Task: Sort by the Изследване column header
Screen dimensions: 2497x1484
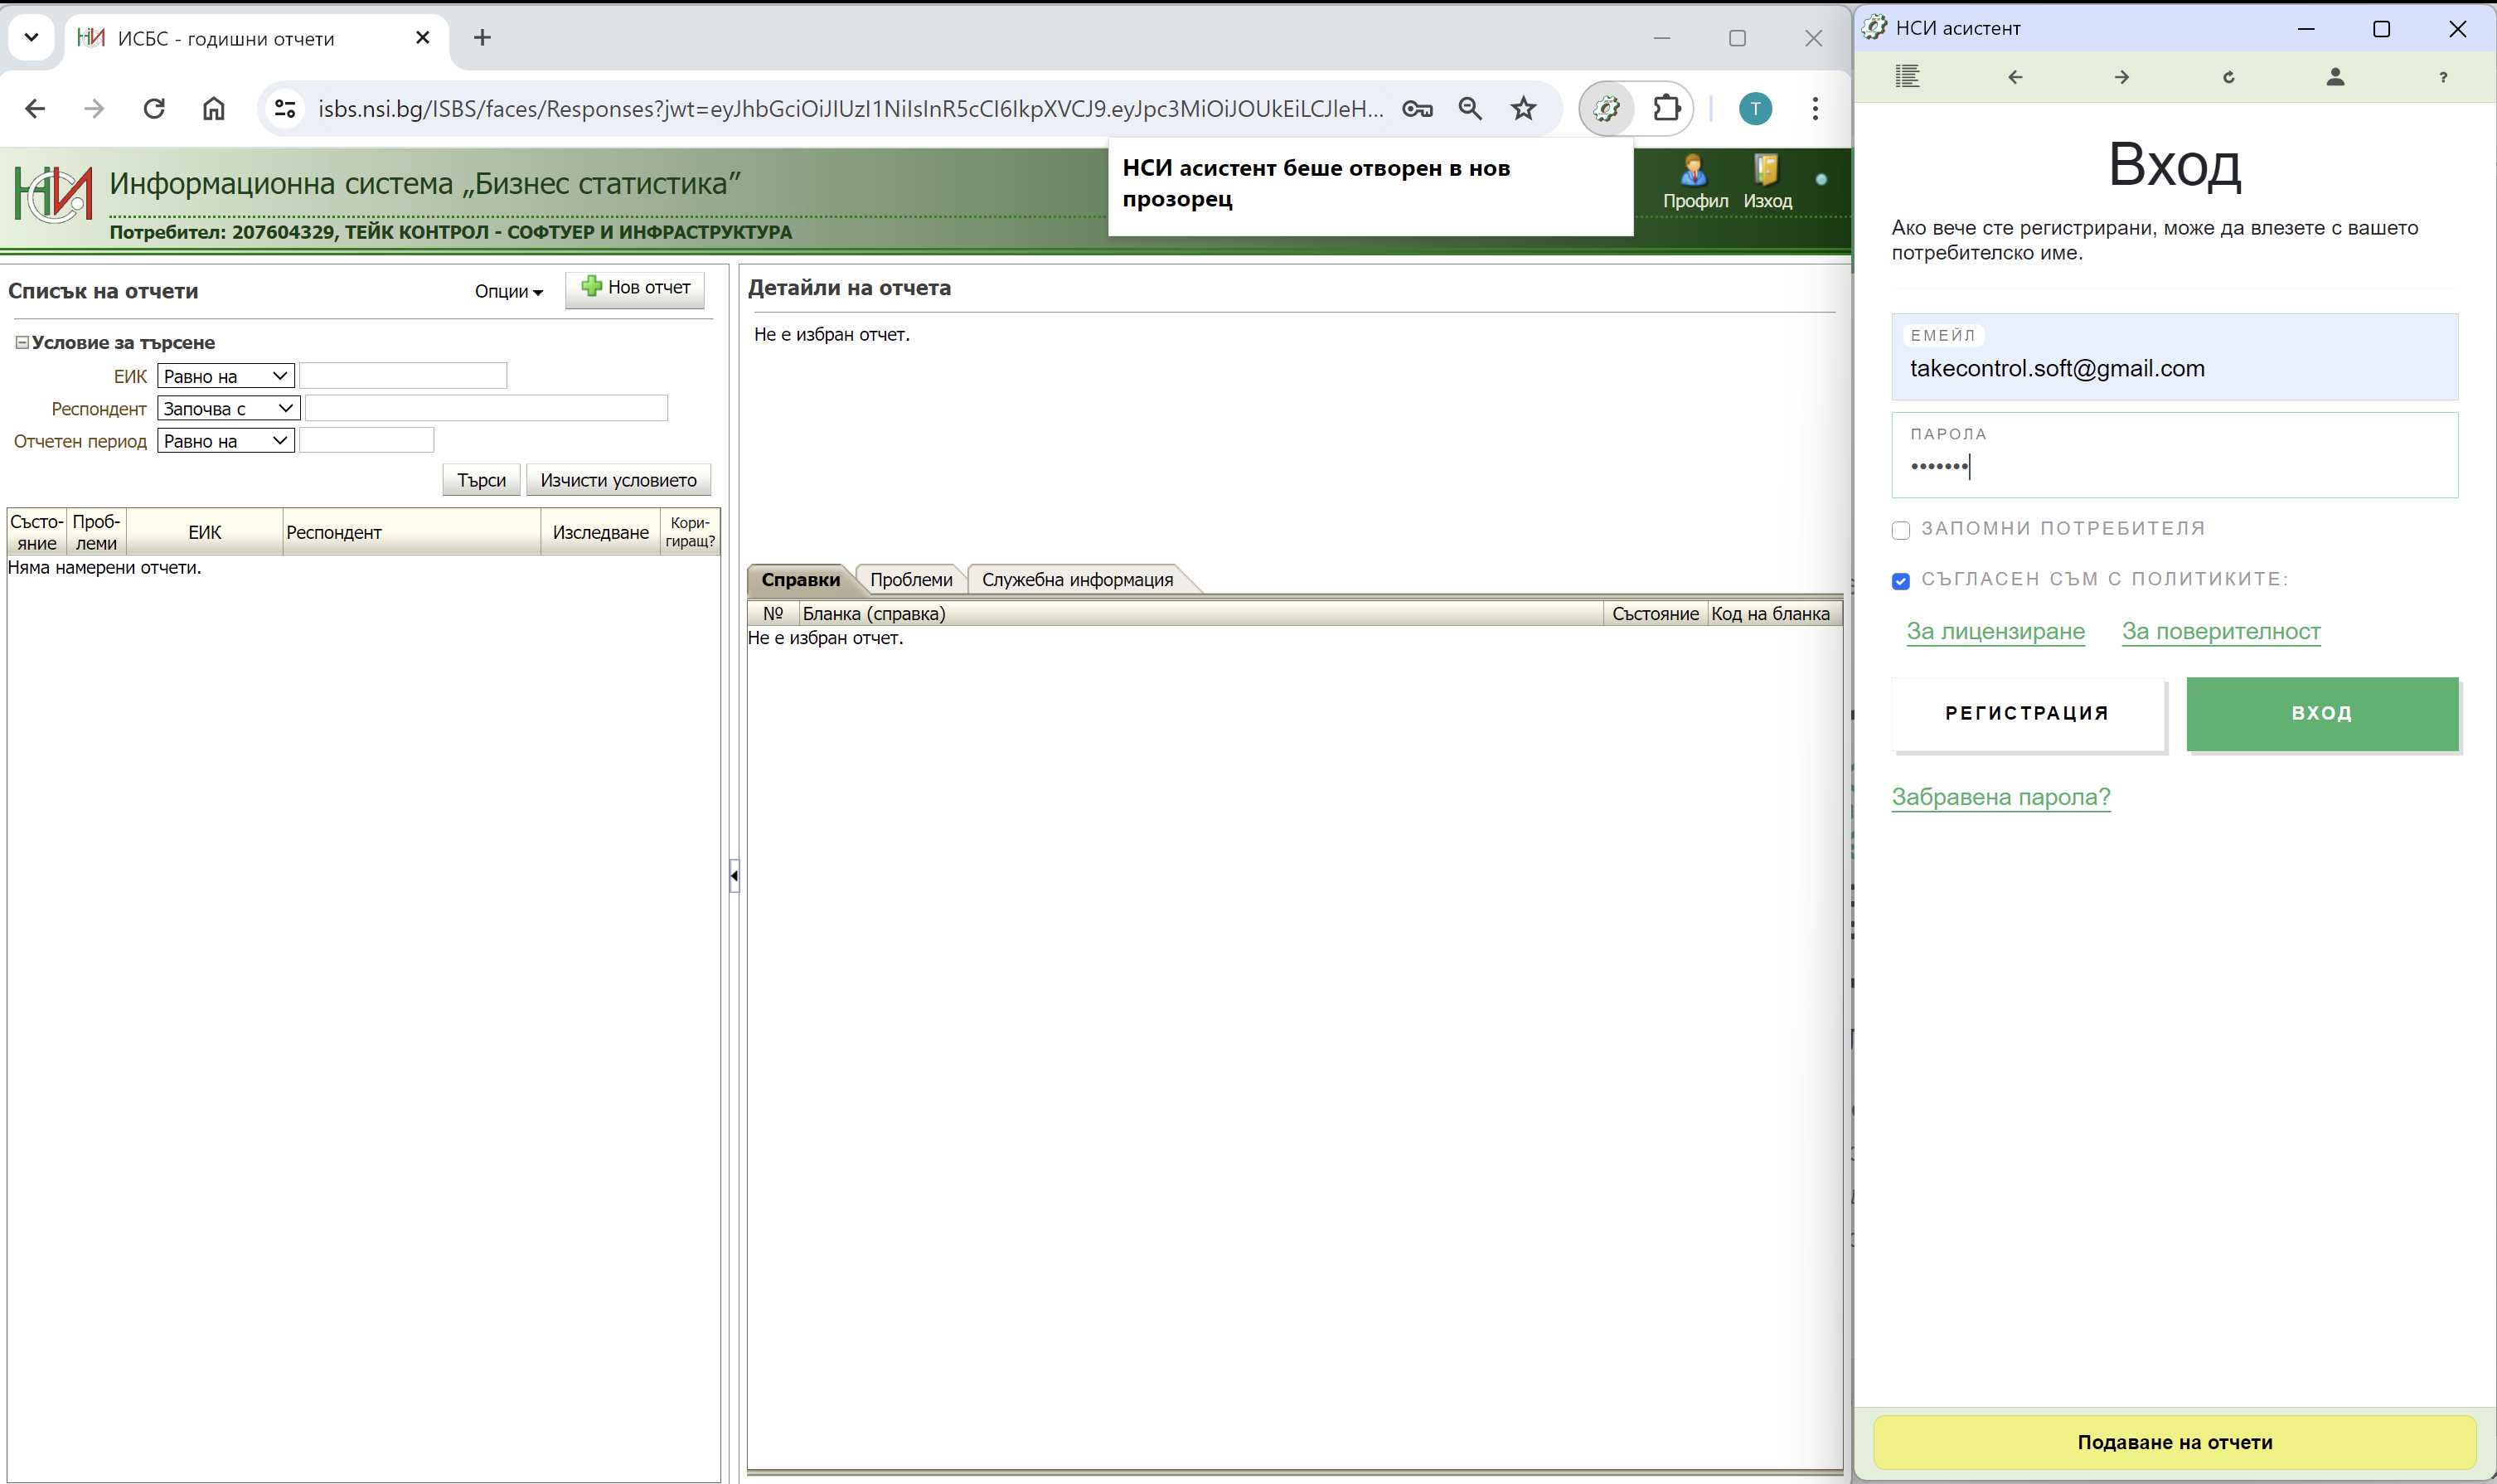Action: coord(600,532)
